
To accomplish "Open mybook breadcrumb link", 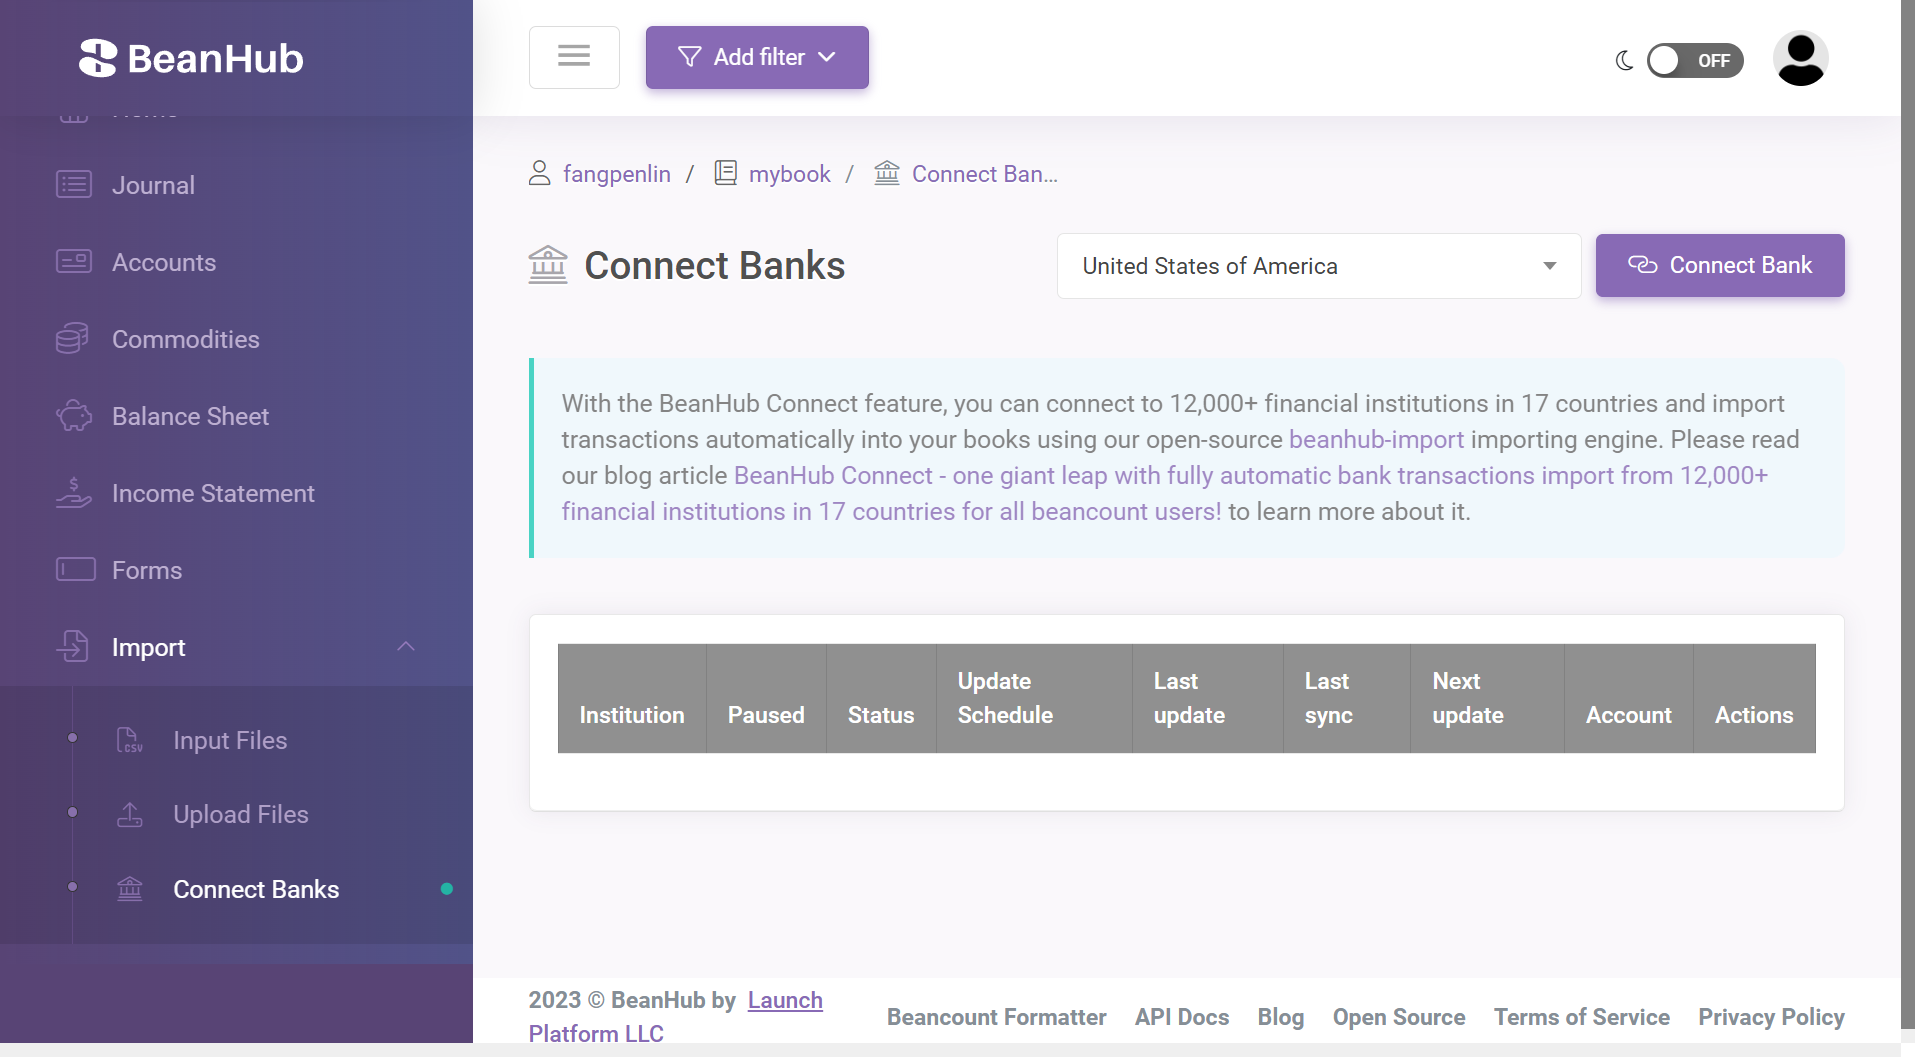I will (x=790, y=174).
